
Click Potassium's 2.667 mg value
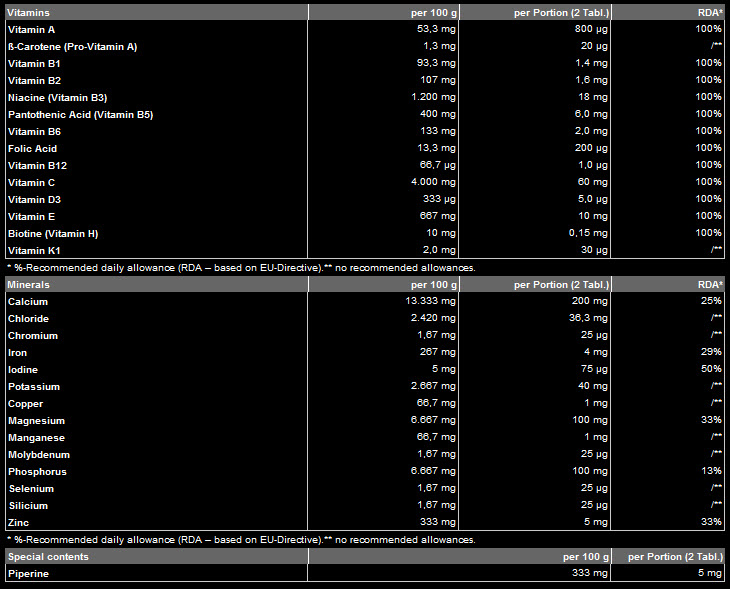(x=433, y=386)
